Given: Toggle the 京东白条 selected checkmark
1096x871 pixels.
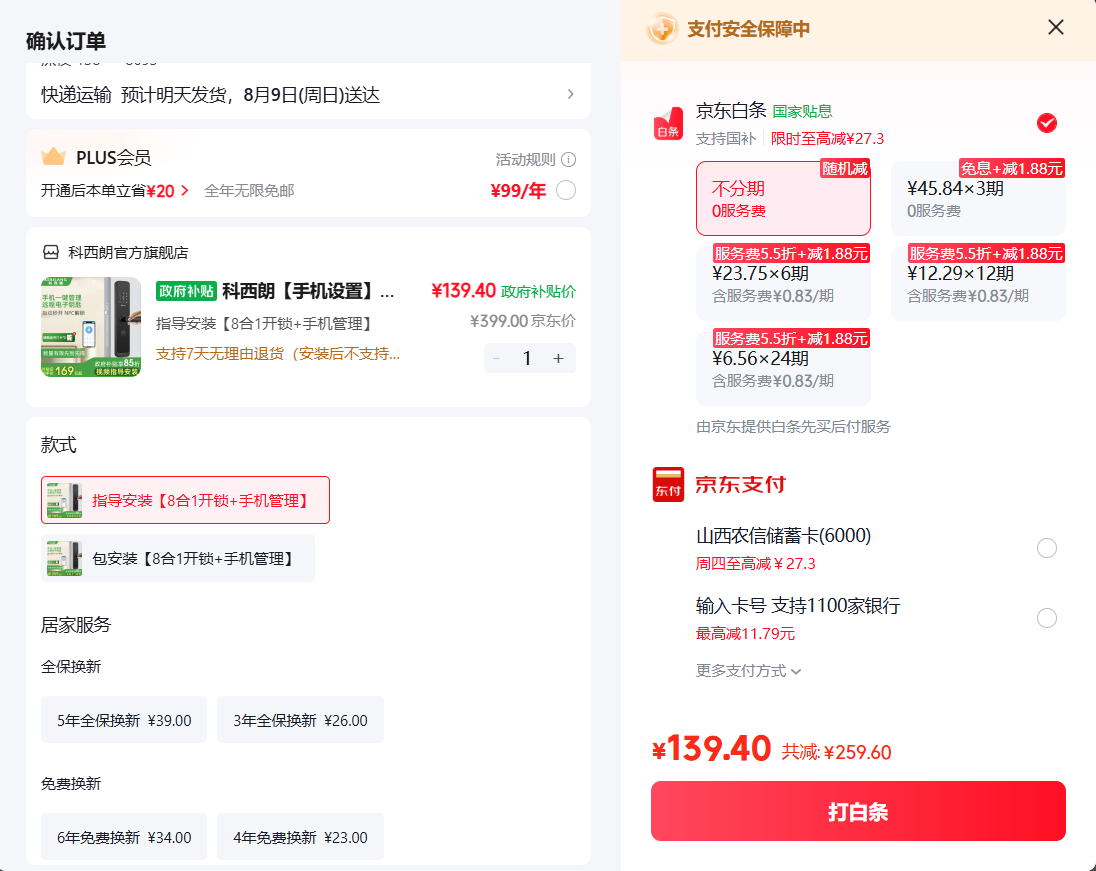Looking at the screenshot, I should (x=1046, y=123).
